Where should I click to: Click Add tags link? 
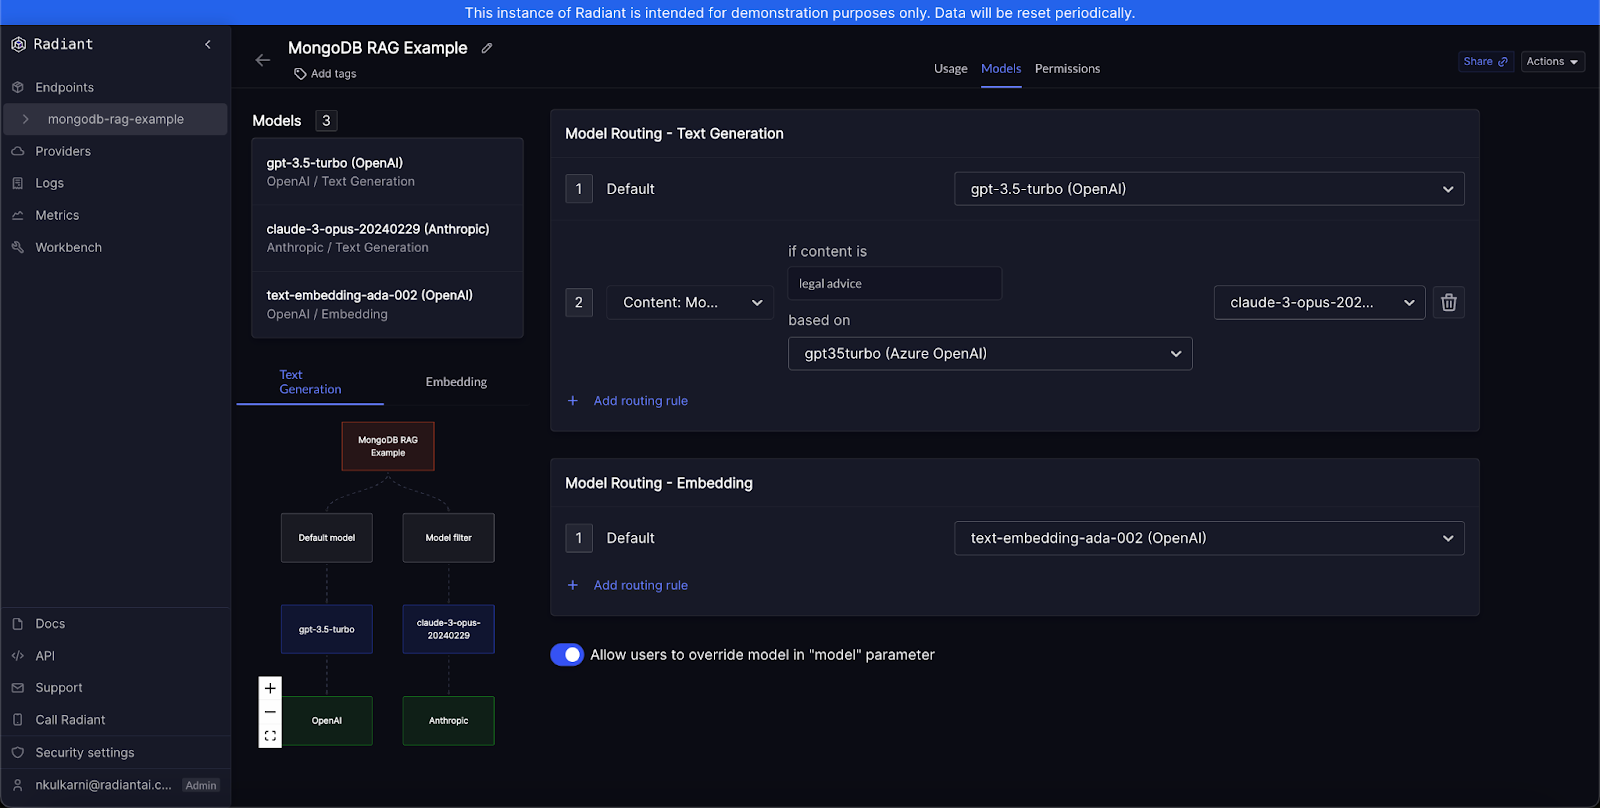coord(333,74)
